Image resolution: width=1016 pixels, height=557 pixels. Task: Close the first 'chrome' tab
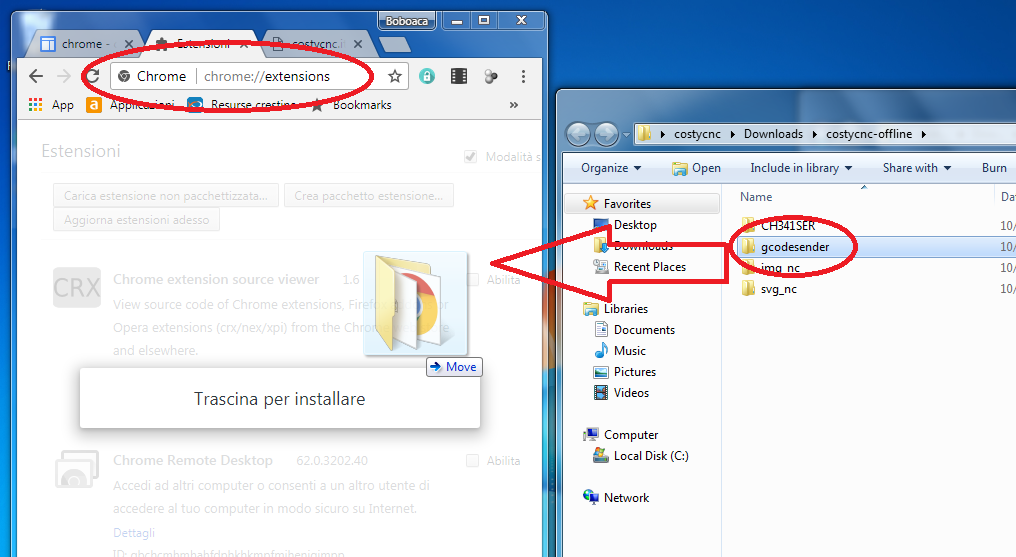tap(129, 44)
